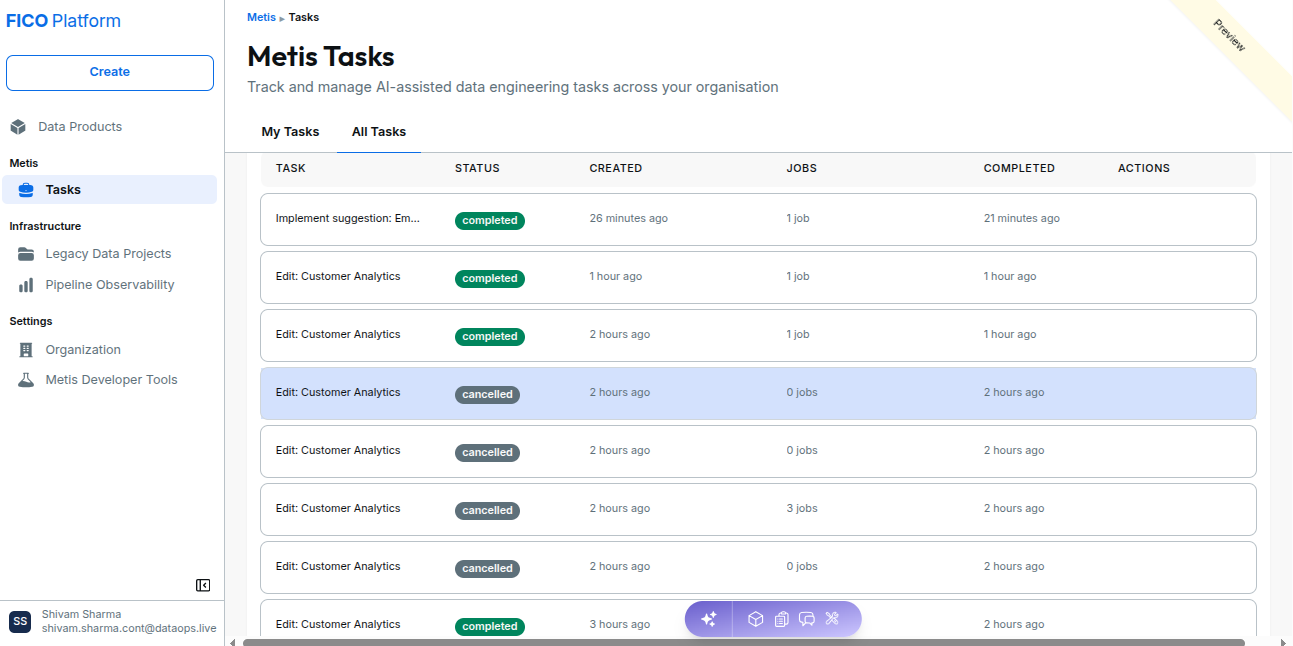1293x646 pixels.
Task: Select the Tasks briefcase icon in sidebar
Action: 26,190
